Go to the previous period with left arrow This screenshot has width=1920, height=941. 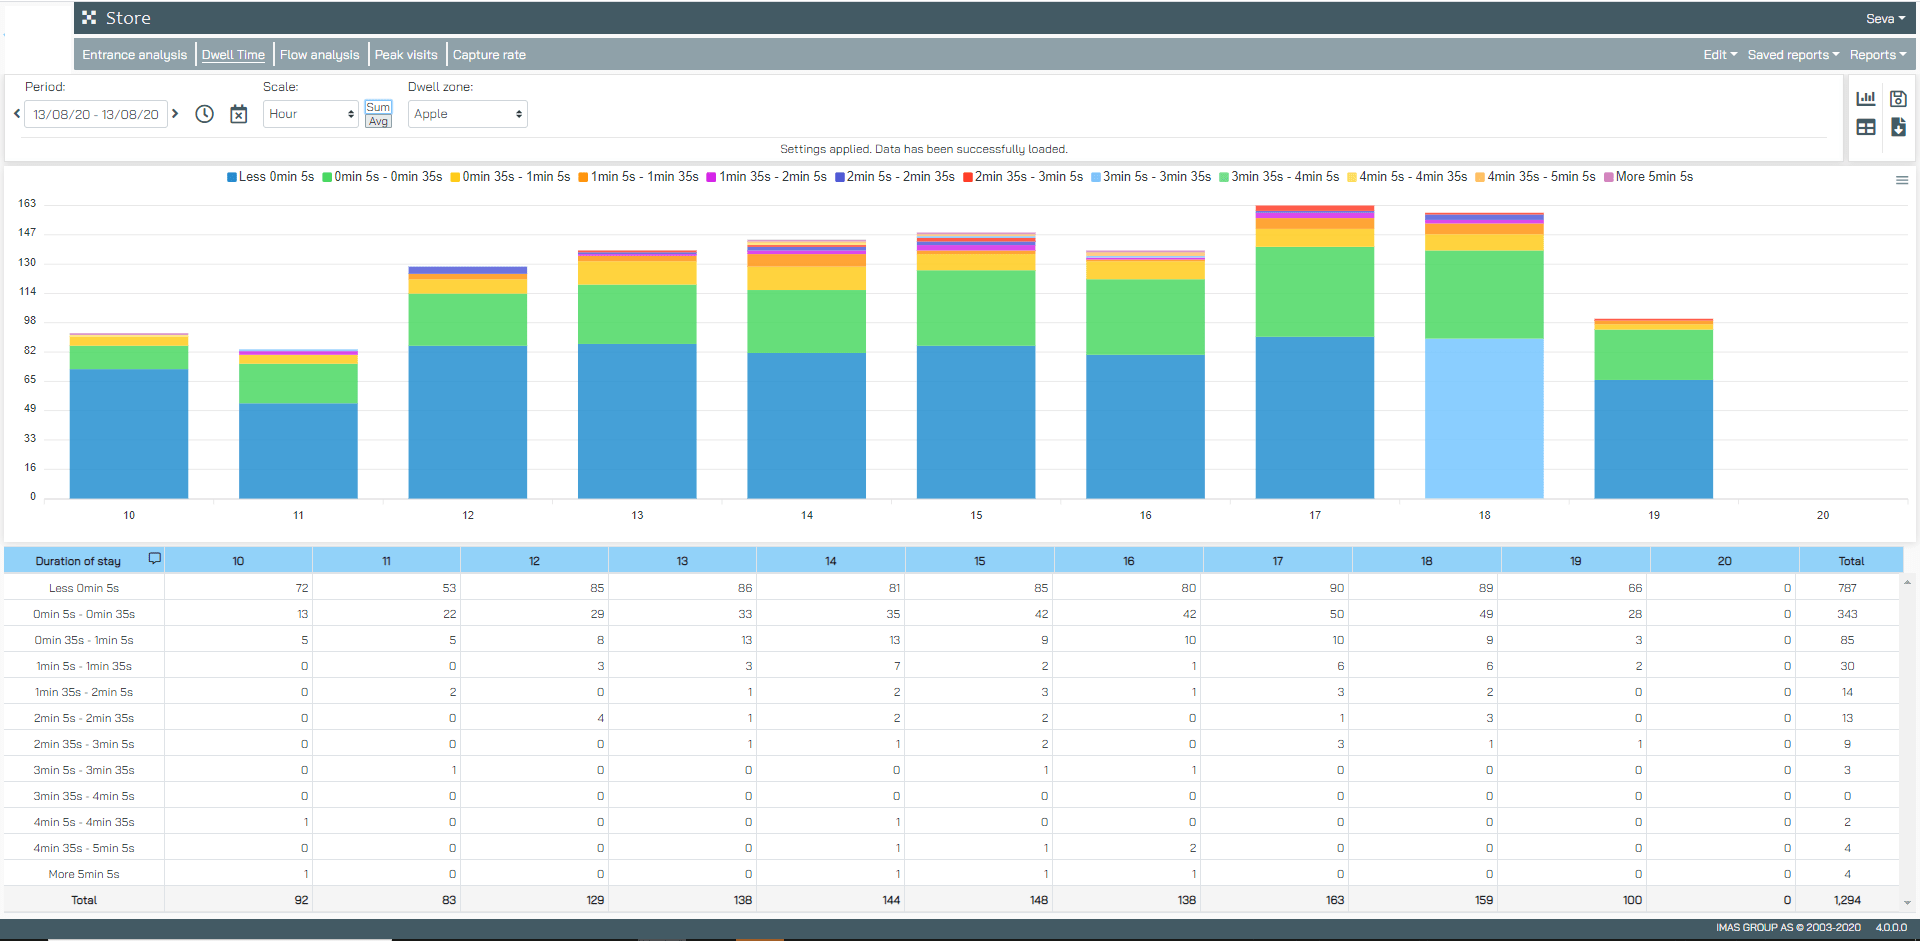click(17, 114)
